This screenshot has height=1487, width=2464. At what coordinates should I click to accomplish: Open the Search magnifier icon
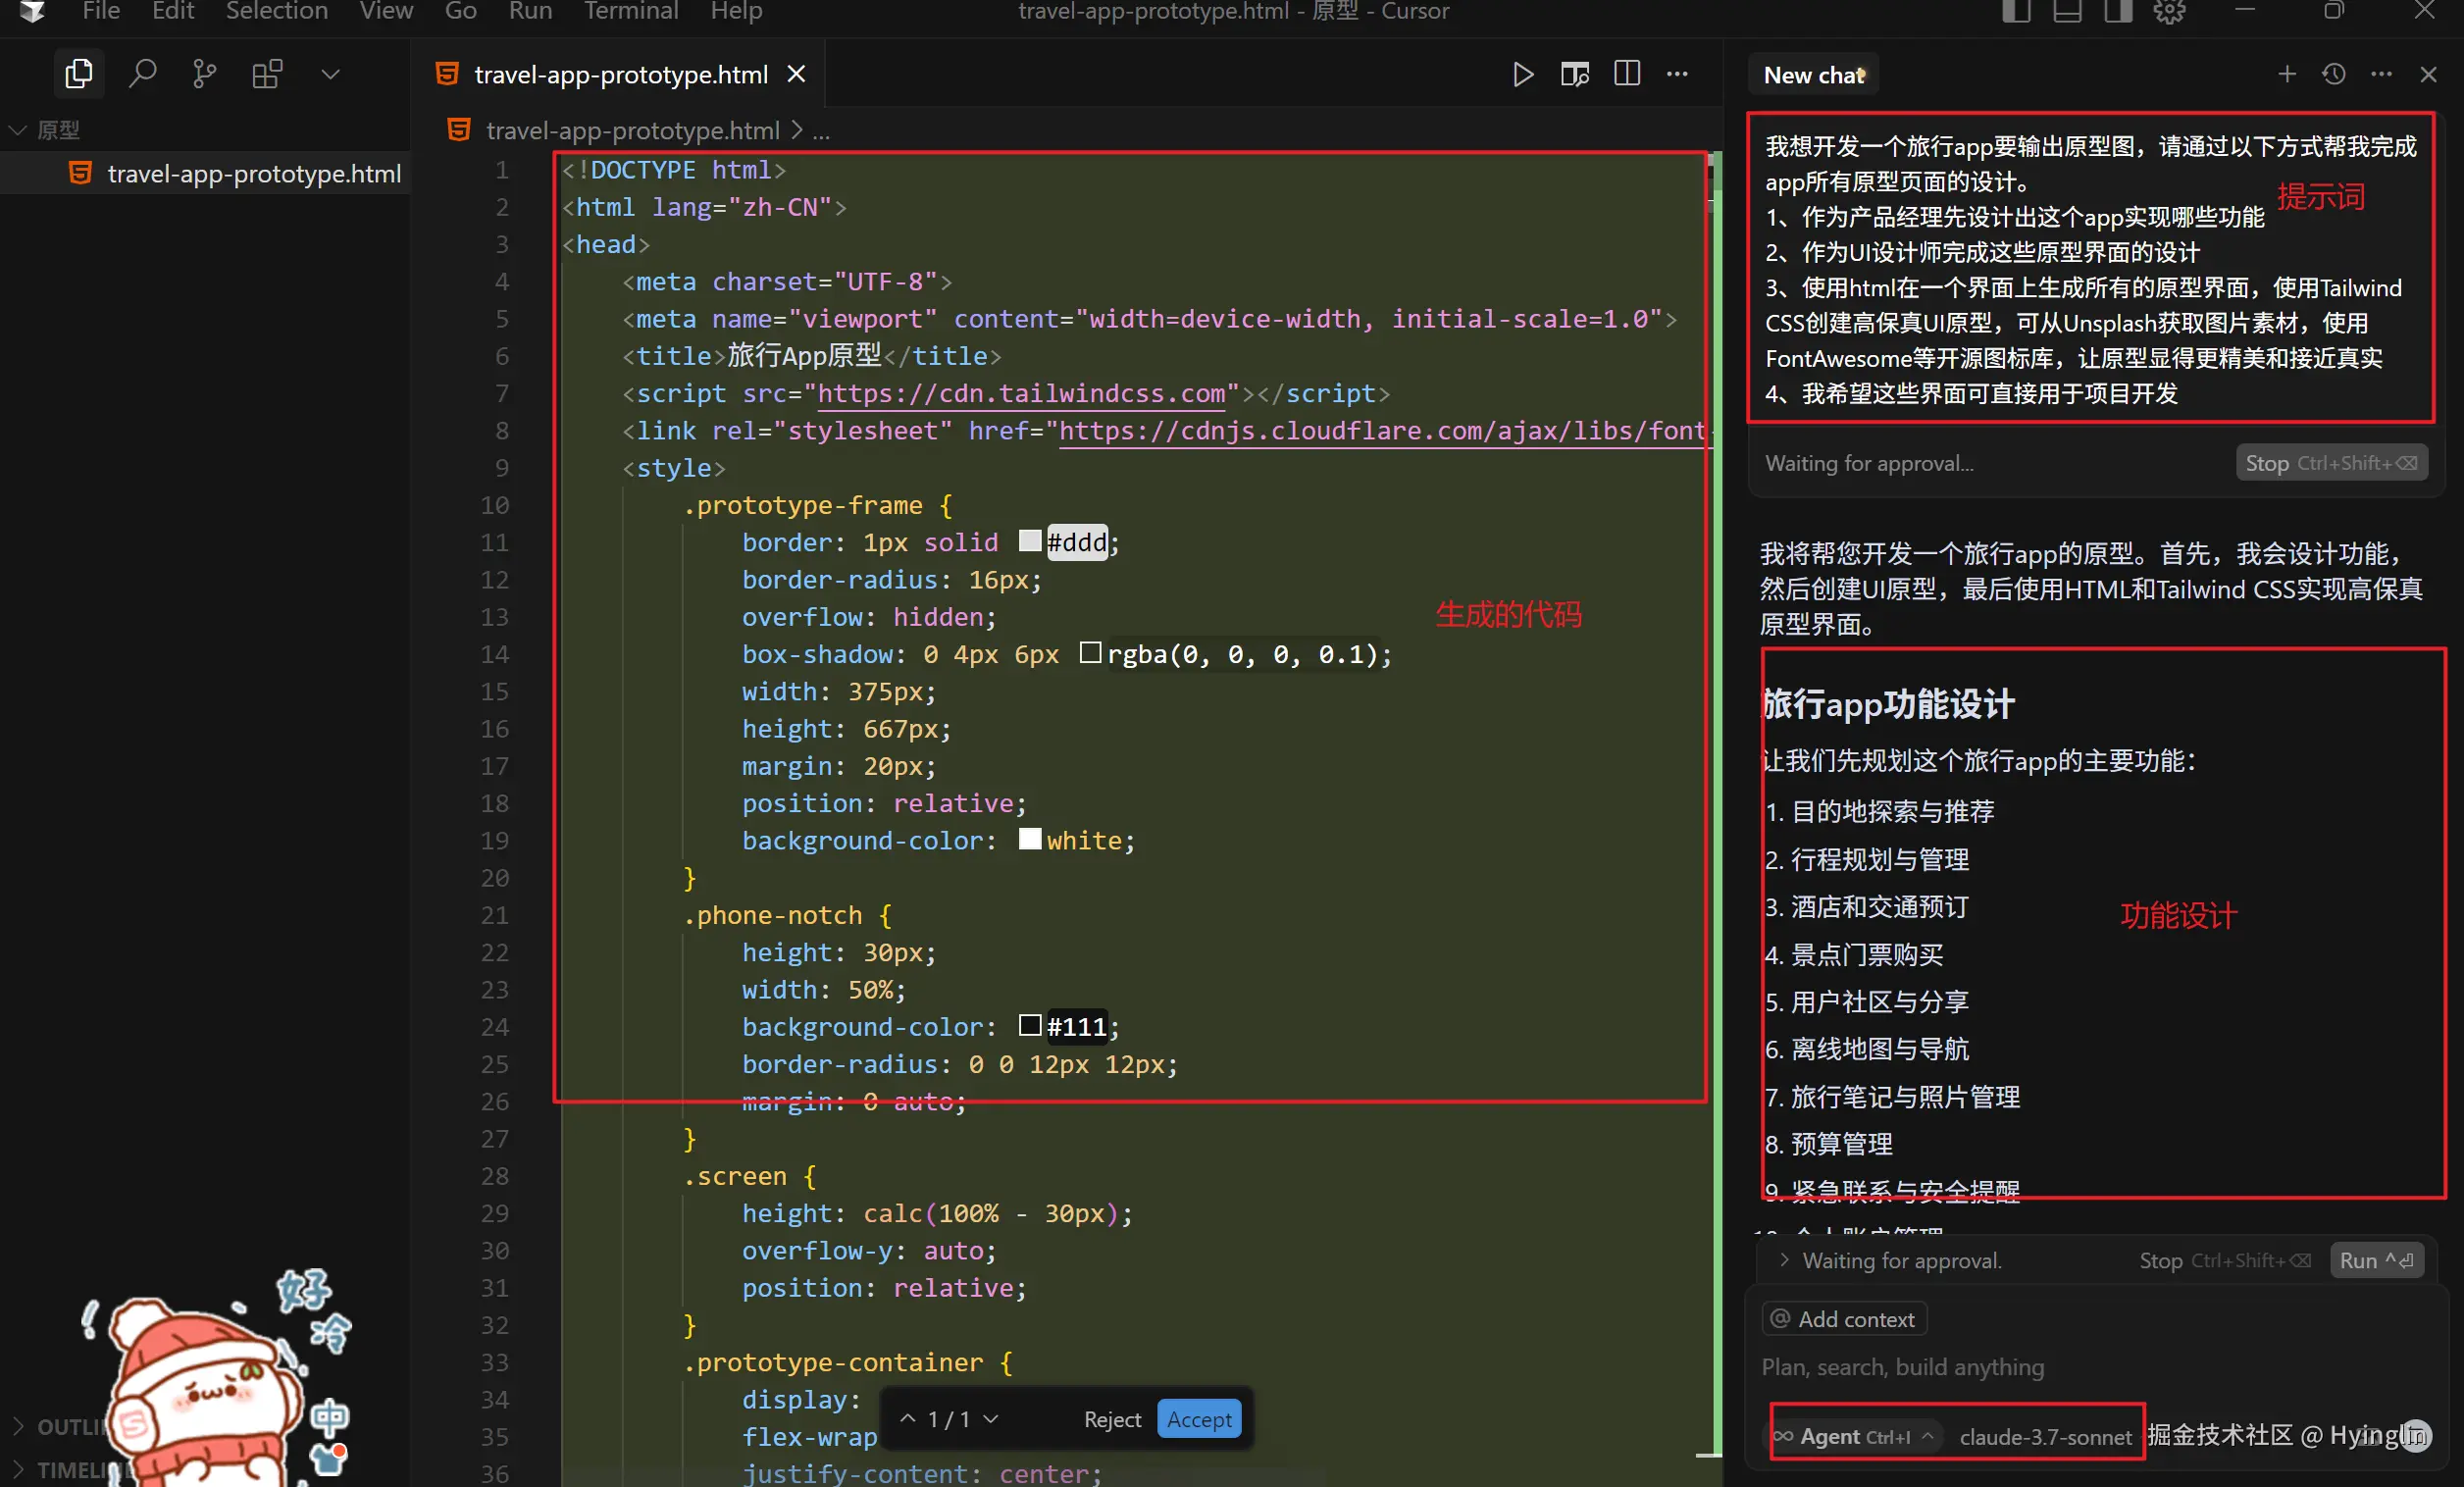coord(142,74)
